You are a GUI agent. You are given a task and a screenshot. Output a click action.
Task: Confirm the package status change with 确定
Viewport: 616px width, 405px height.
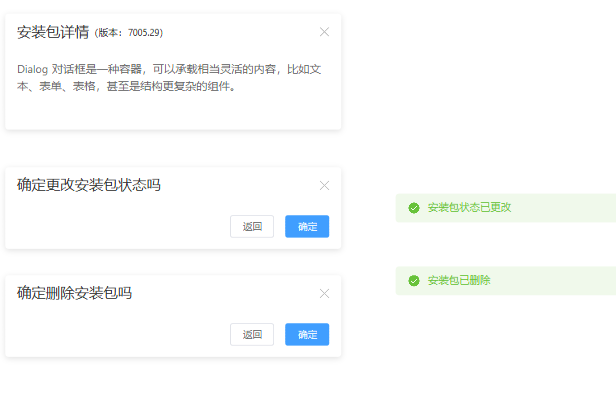307,226
